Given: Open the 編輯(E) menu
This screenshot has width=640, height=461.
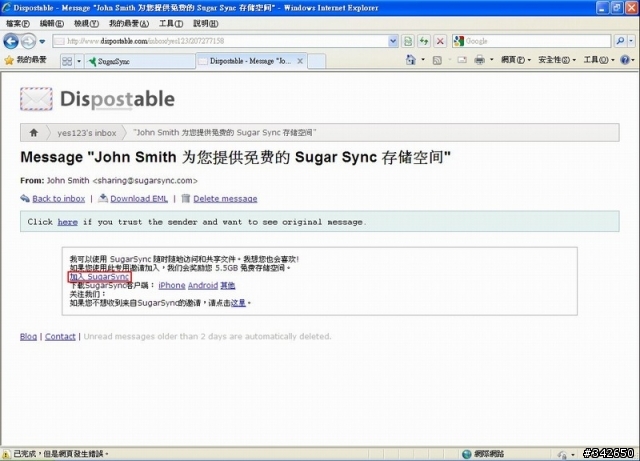Looking at the screenshot, I should tap(51, 24).
